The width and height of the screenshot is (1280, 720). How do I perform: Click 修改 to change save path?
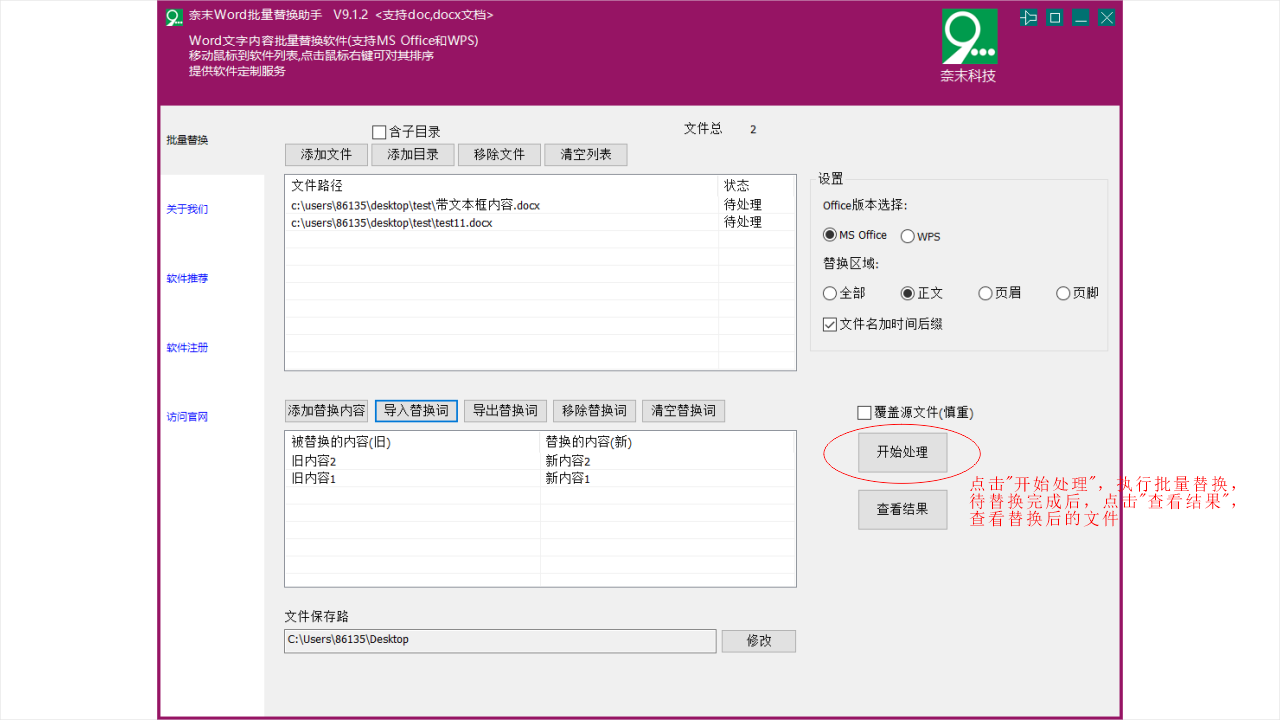(x=758, y=640)
